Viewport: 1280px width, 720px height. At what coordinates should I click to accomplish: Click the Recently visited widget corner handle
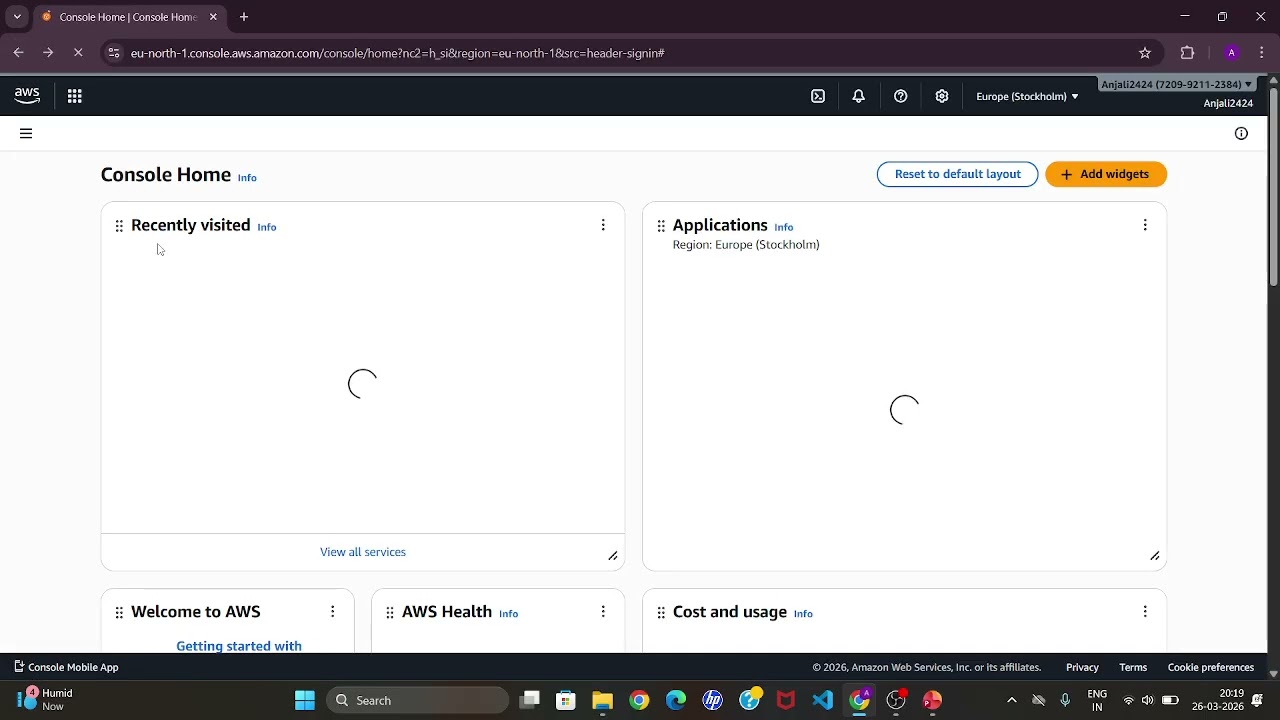(613, 556)
